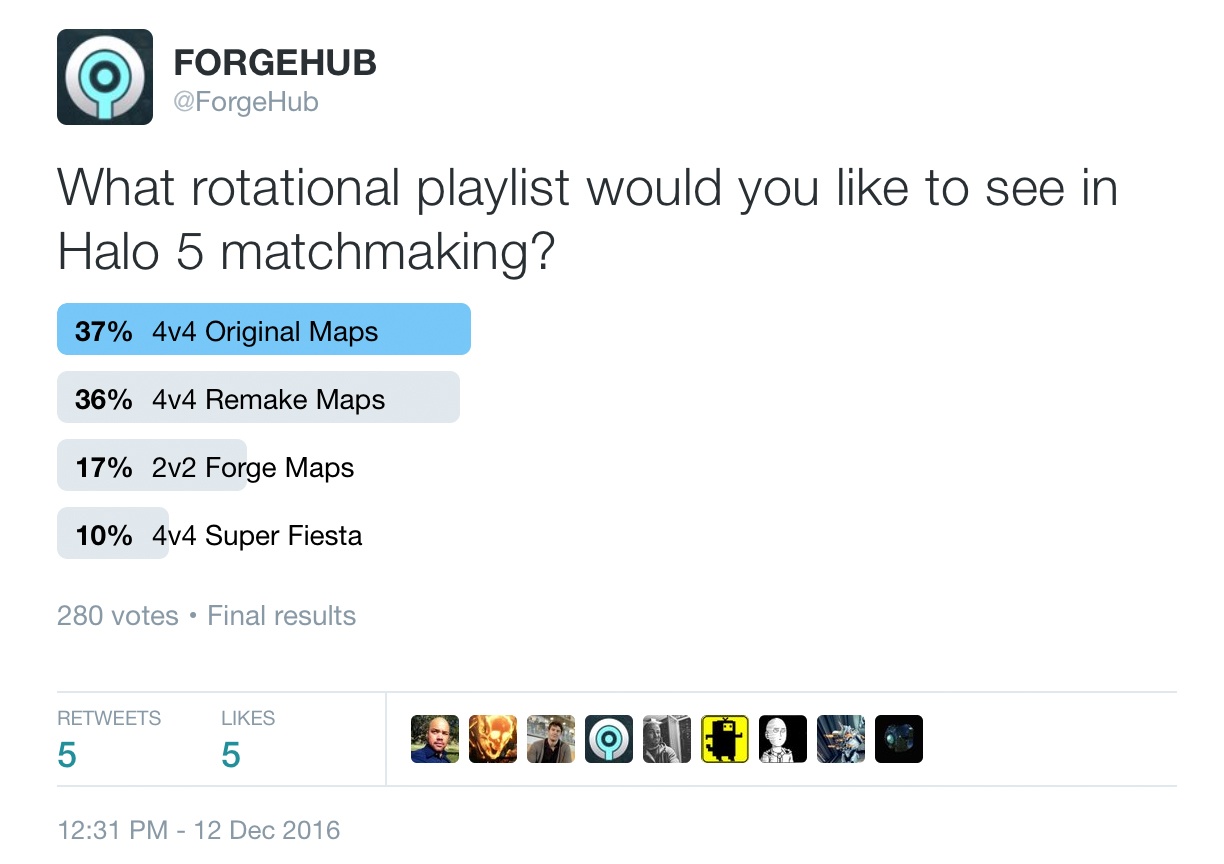Open the dark orb avatar
This screenshot has width=1224, height=864.
pos(899,739)
